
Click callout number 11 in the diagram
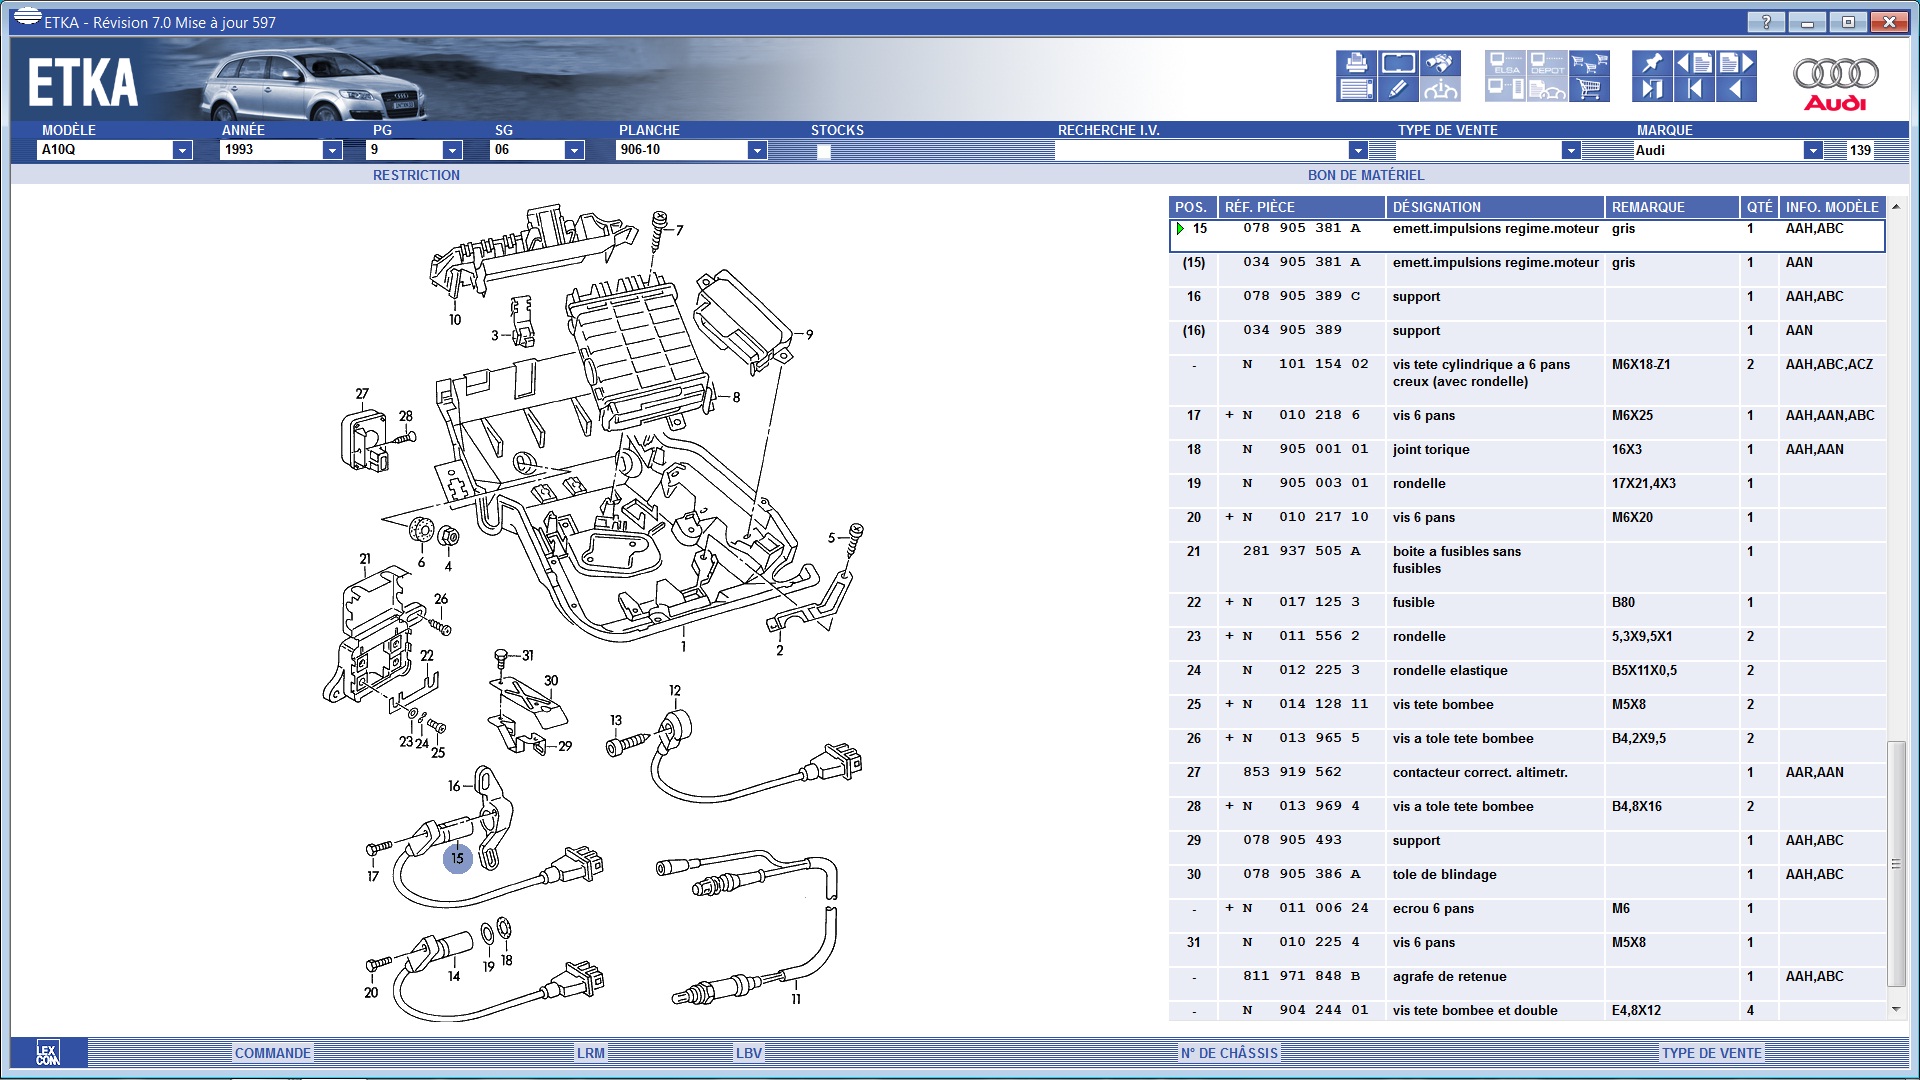(x=796, y=999)
